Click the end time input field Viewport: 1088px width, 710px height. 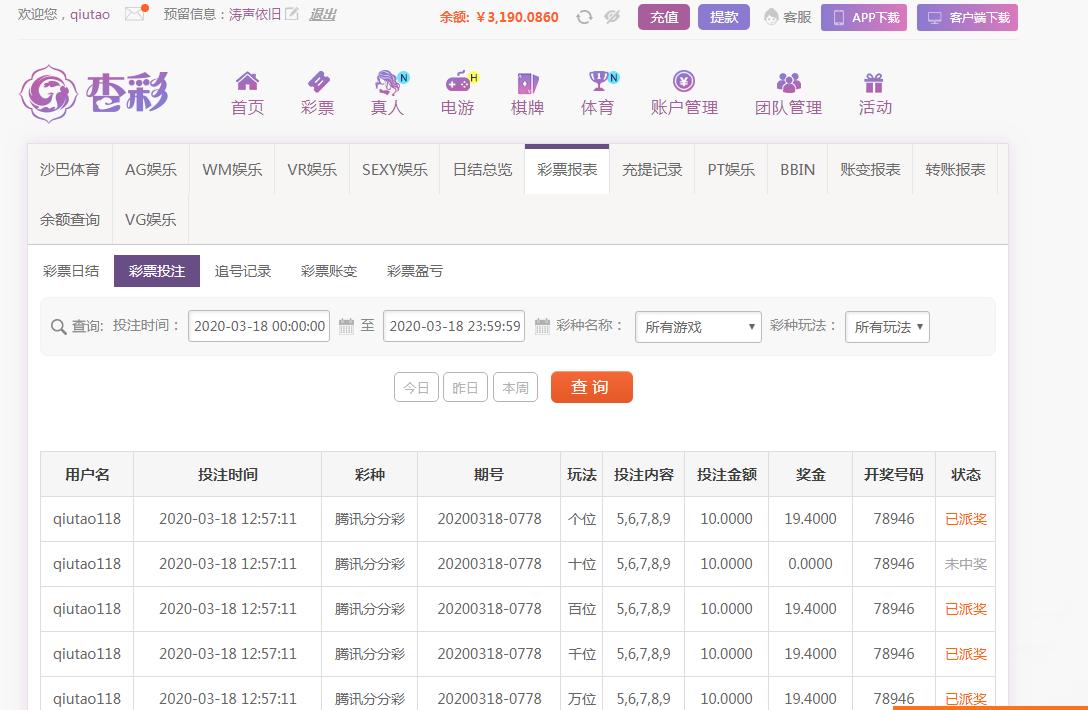454,326
